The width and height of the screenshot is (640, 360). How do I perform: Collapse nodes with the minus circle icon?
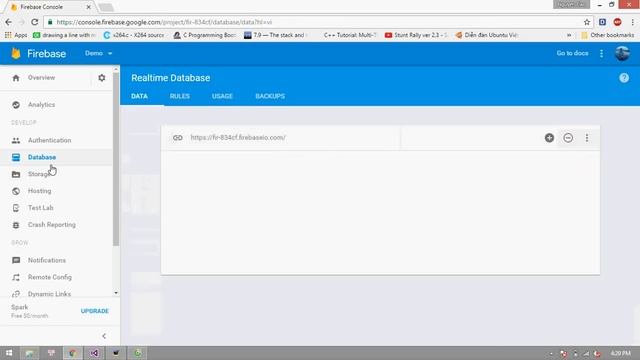[x=568, y=138]
